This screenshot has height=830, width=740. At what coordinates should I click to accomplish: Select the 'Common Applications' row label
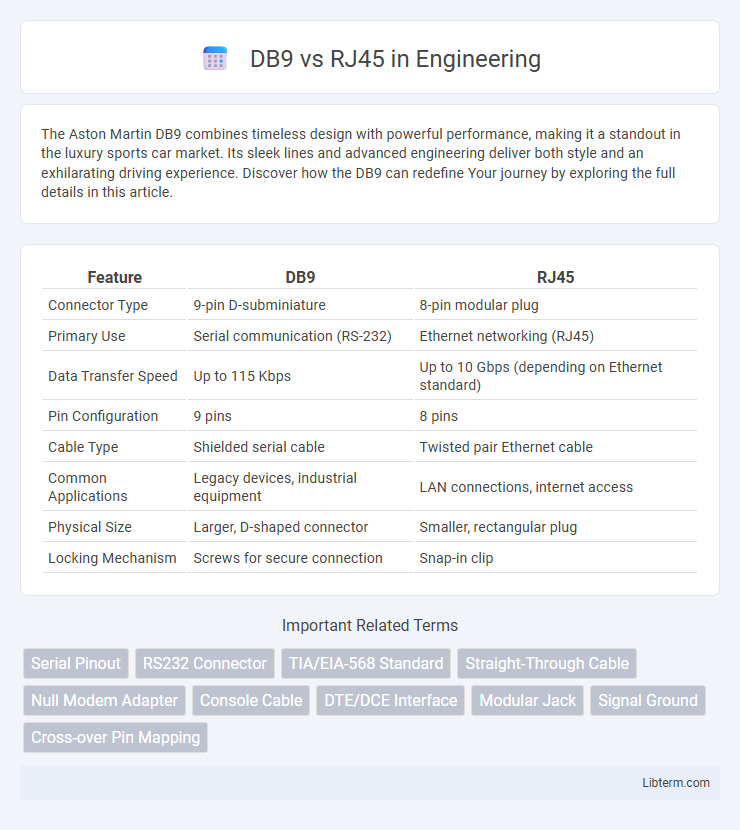88,487
